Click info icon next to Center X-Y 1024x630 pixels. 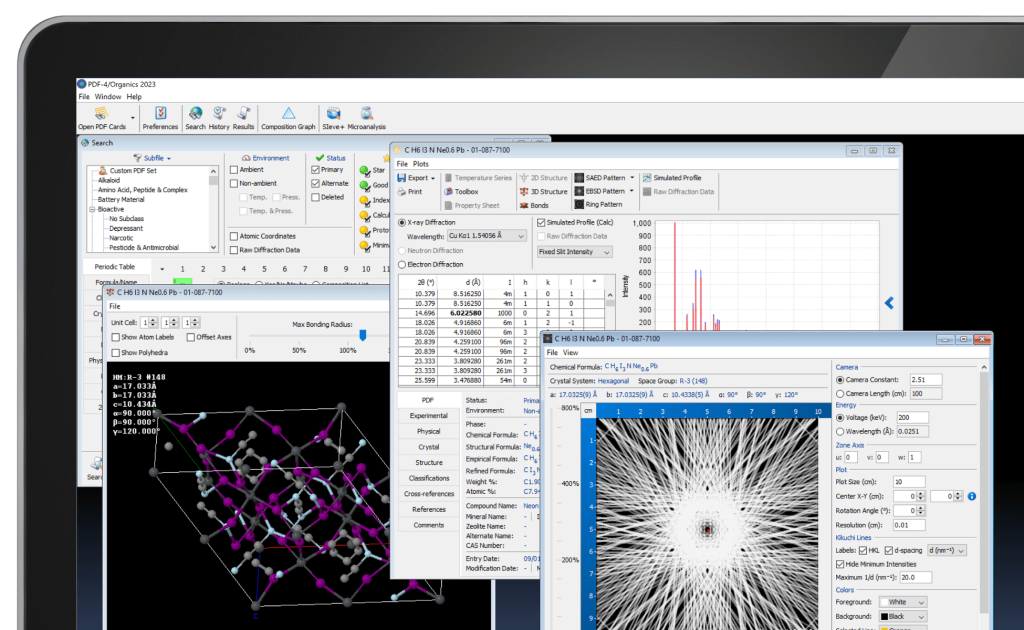pyautogui.click(x=972, y=496)
